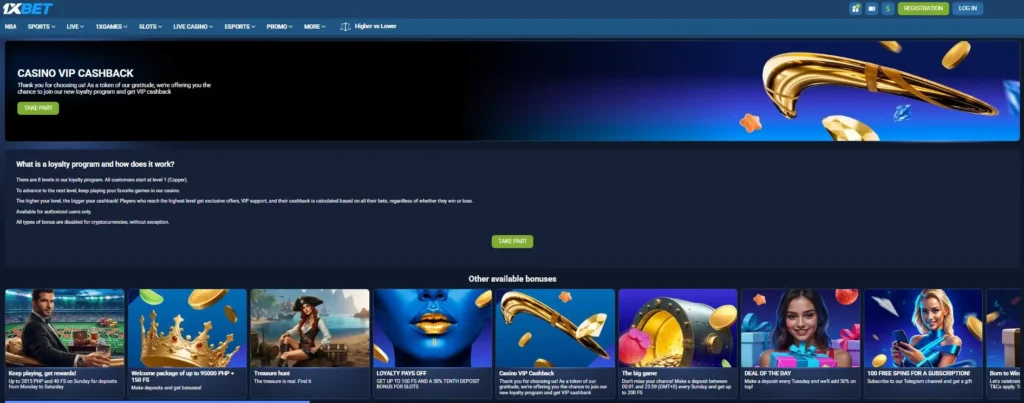
Task: Open the gift bonuses icon in header
Action: (855, 8)
